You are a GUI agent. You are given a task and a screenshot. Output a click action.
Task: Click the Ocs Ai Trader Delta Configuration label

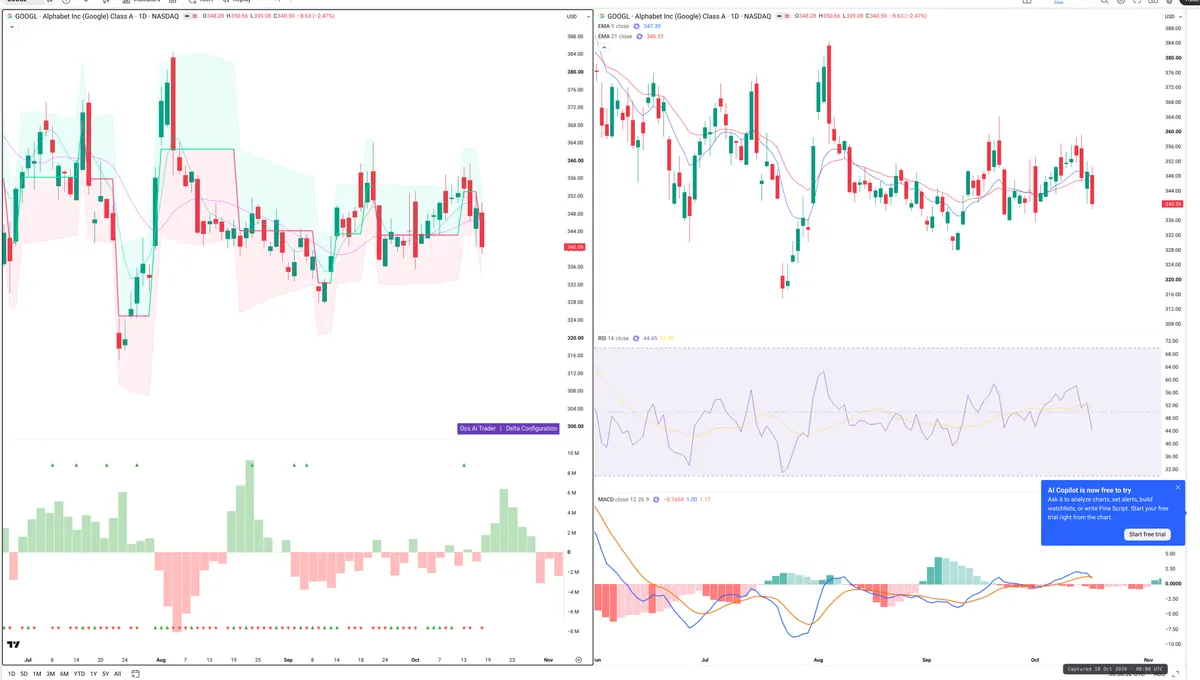[x=508, y=428]
